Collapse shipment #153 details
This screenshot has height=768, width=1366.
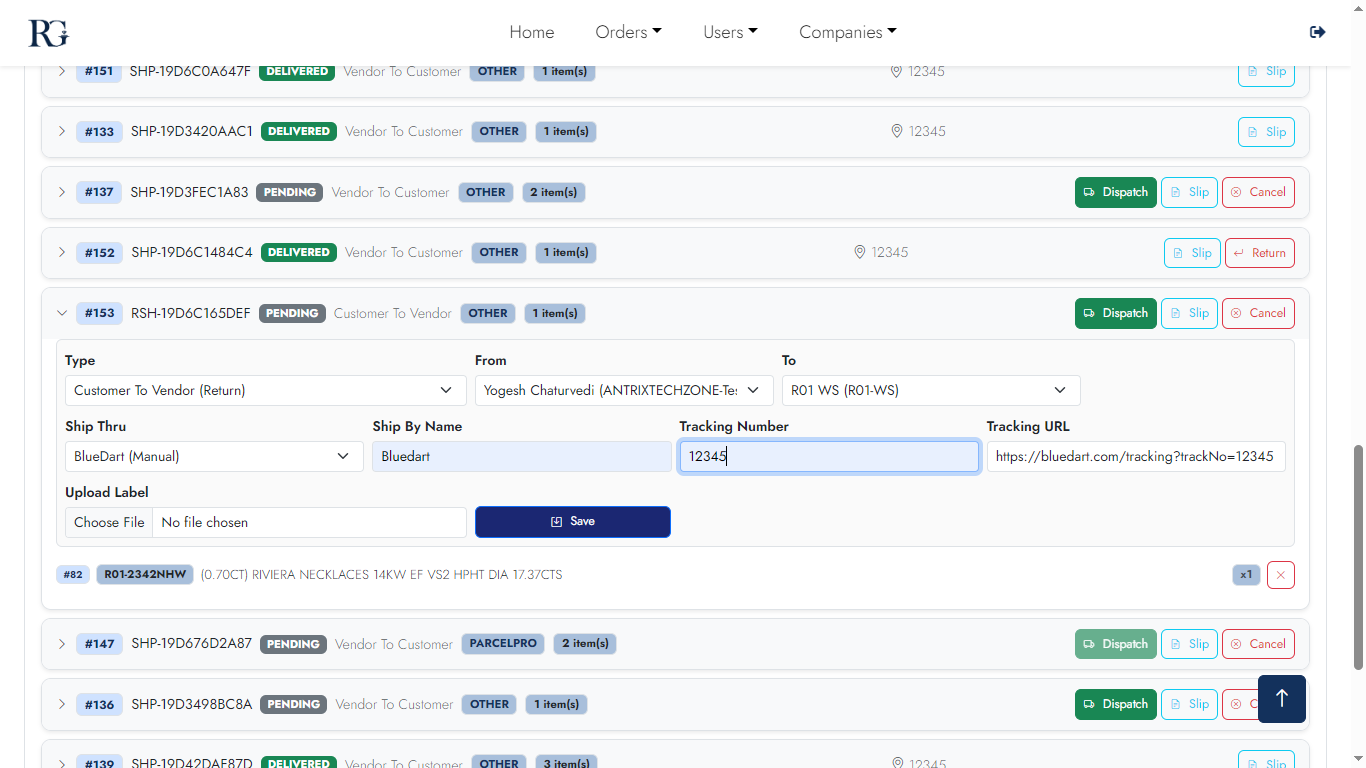click(x=62, y=313)
